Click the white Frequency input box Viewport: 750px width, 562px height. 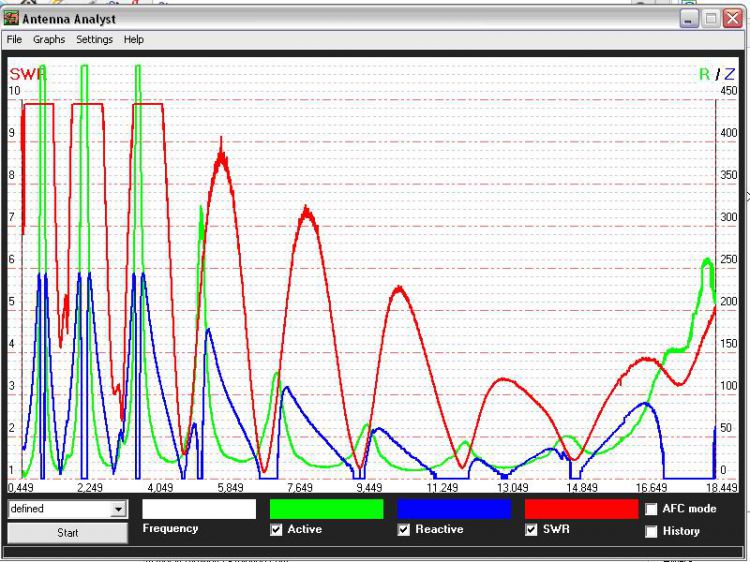point(199,509)
